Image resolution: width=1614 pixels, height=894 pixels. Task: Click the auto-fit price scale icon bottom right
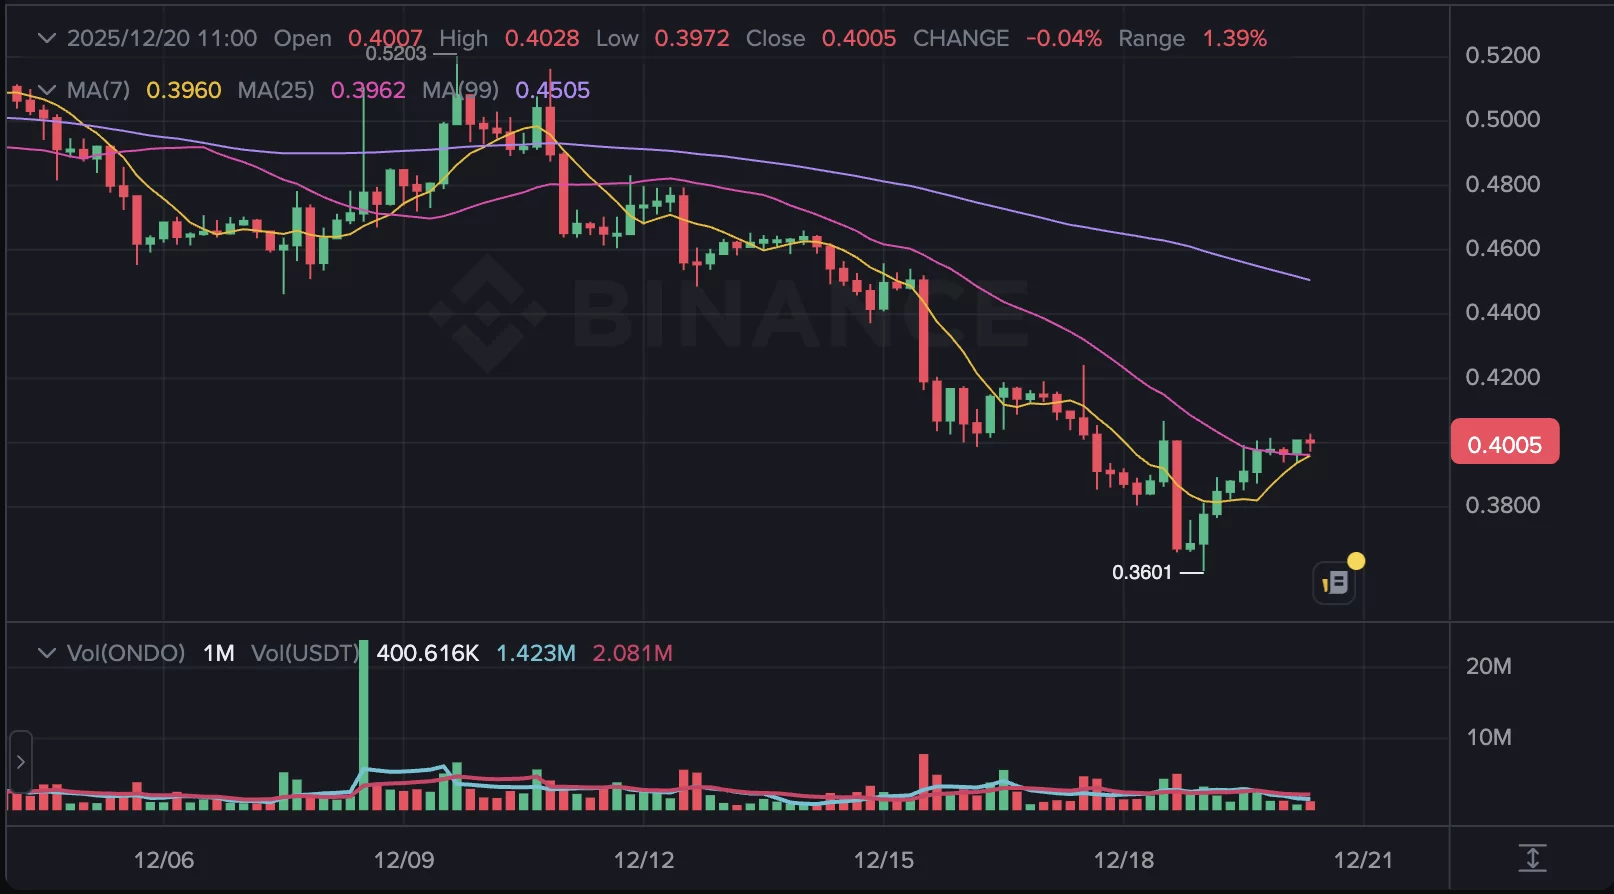click(1531, 858)
